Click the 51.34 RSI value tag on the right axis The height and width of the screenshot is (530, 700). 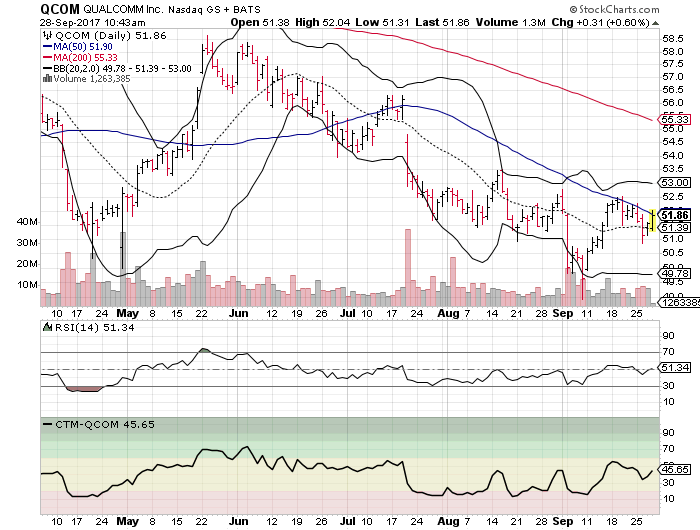tap(675, 367)
